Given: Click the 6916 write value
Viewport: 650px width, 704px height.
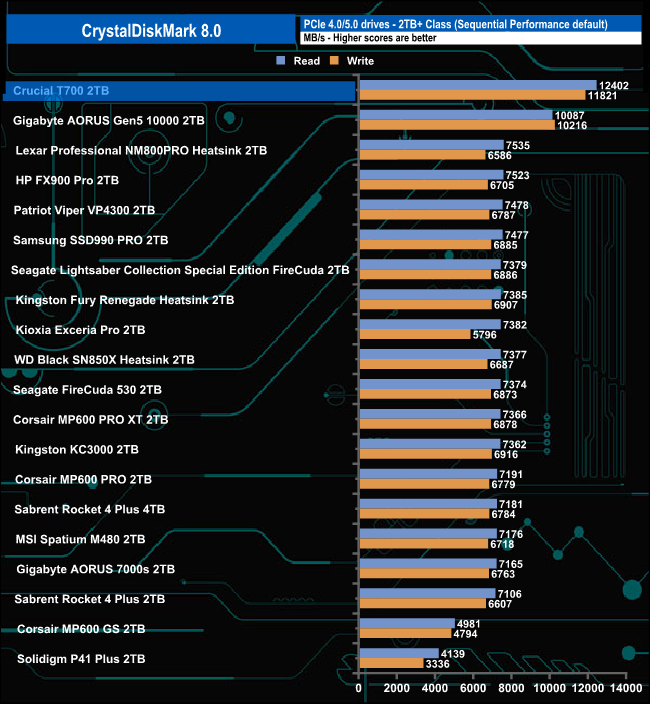Looking at the screenshot, I should 506,454.
